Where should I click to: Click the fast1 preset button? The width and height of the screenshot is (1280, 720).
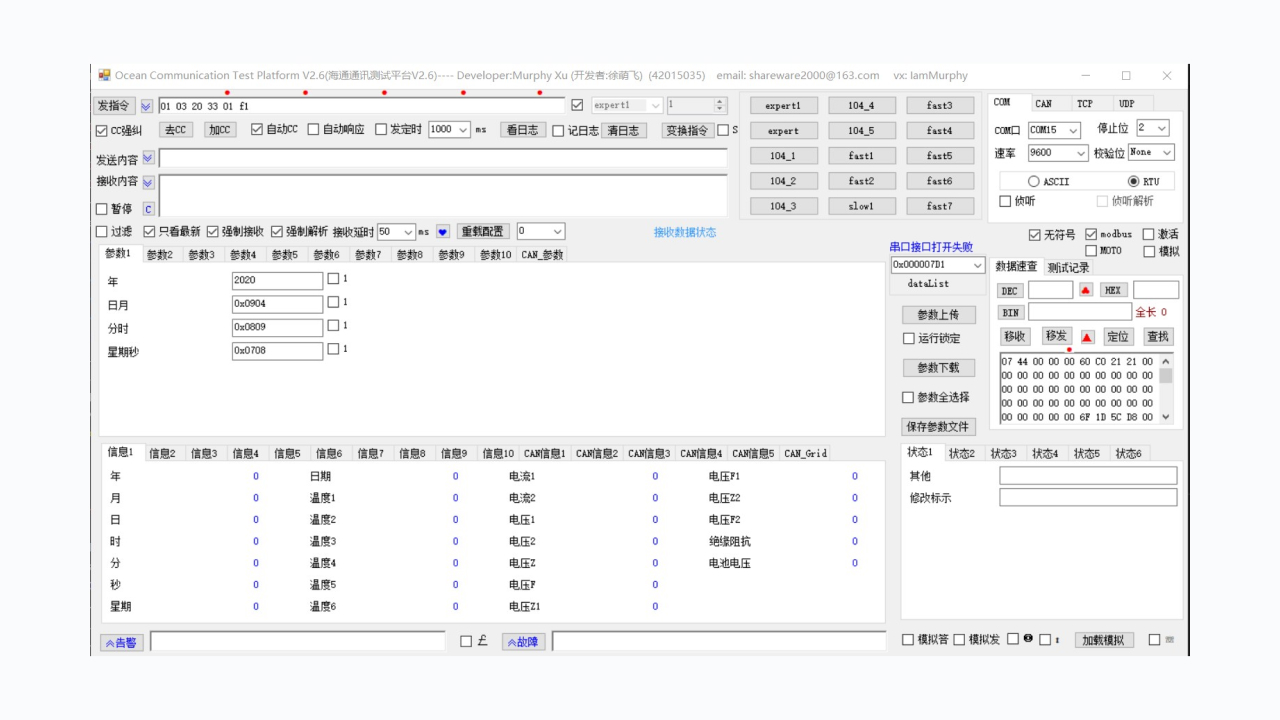(861, 156)
